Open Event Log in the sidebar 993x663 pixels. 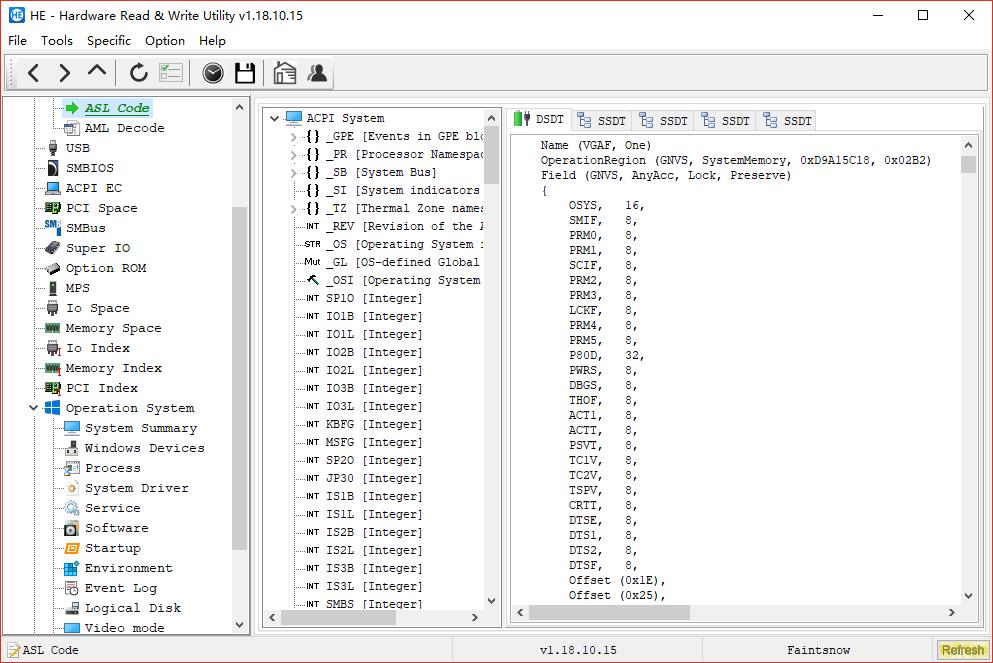pyautogui.click(x=121, y=588)
